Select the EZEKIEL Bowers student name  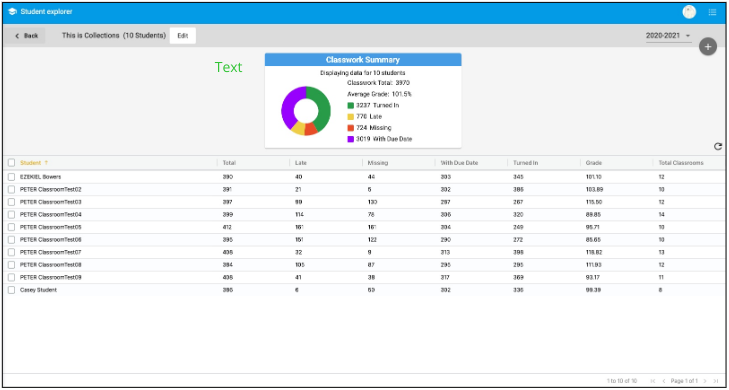[x=40, y=177]
